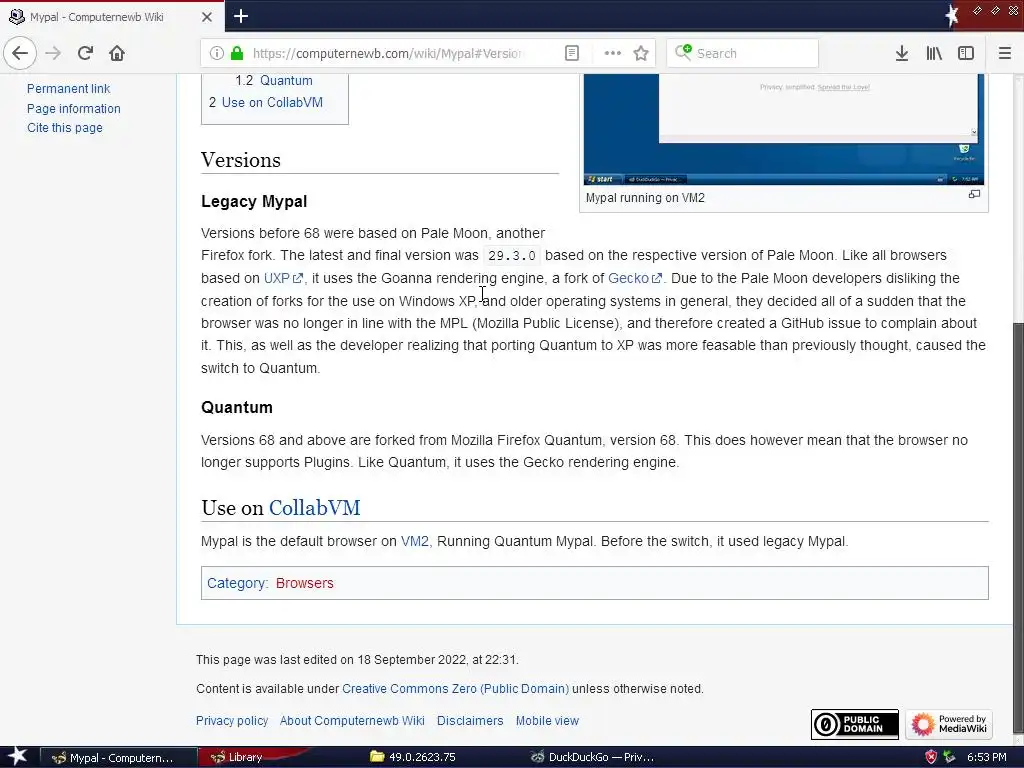The height and width of the screenshot is (768, 1024).
Task: Click the 6:53 PM system clock
Action: tap(986, 758)
